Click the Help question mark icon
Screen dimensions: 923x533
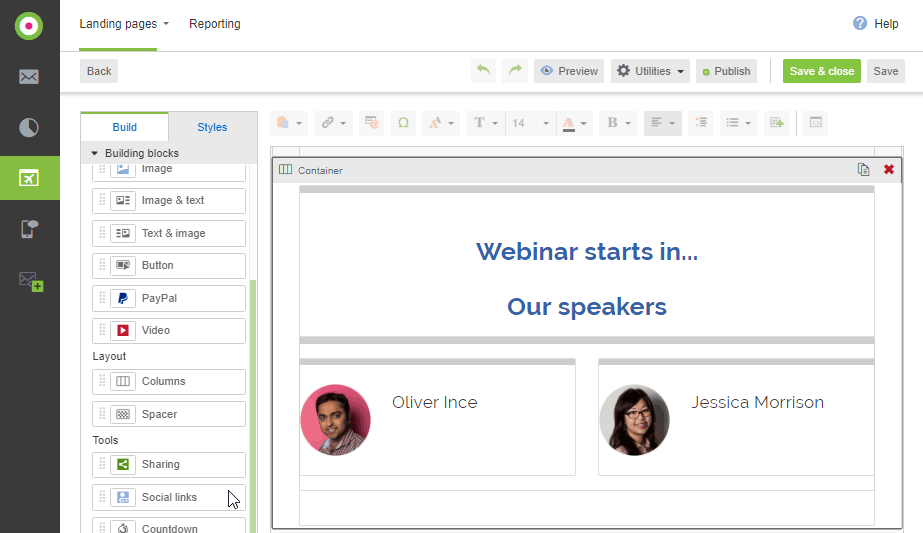860,23
